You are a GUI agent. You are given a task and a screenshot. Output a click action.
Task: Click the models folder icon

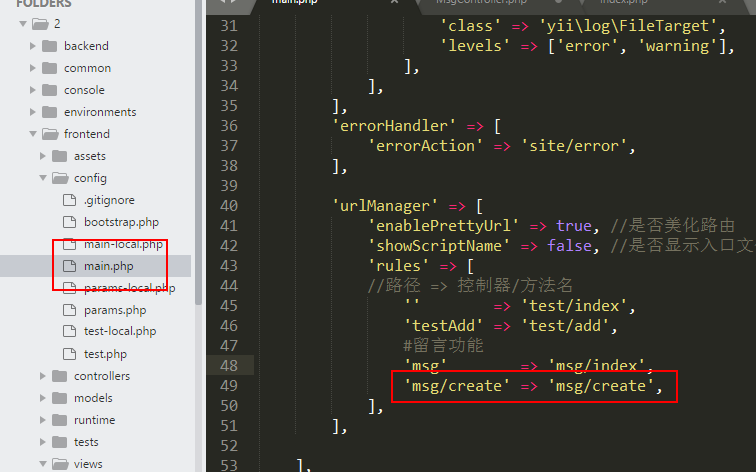pos(59,398)
